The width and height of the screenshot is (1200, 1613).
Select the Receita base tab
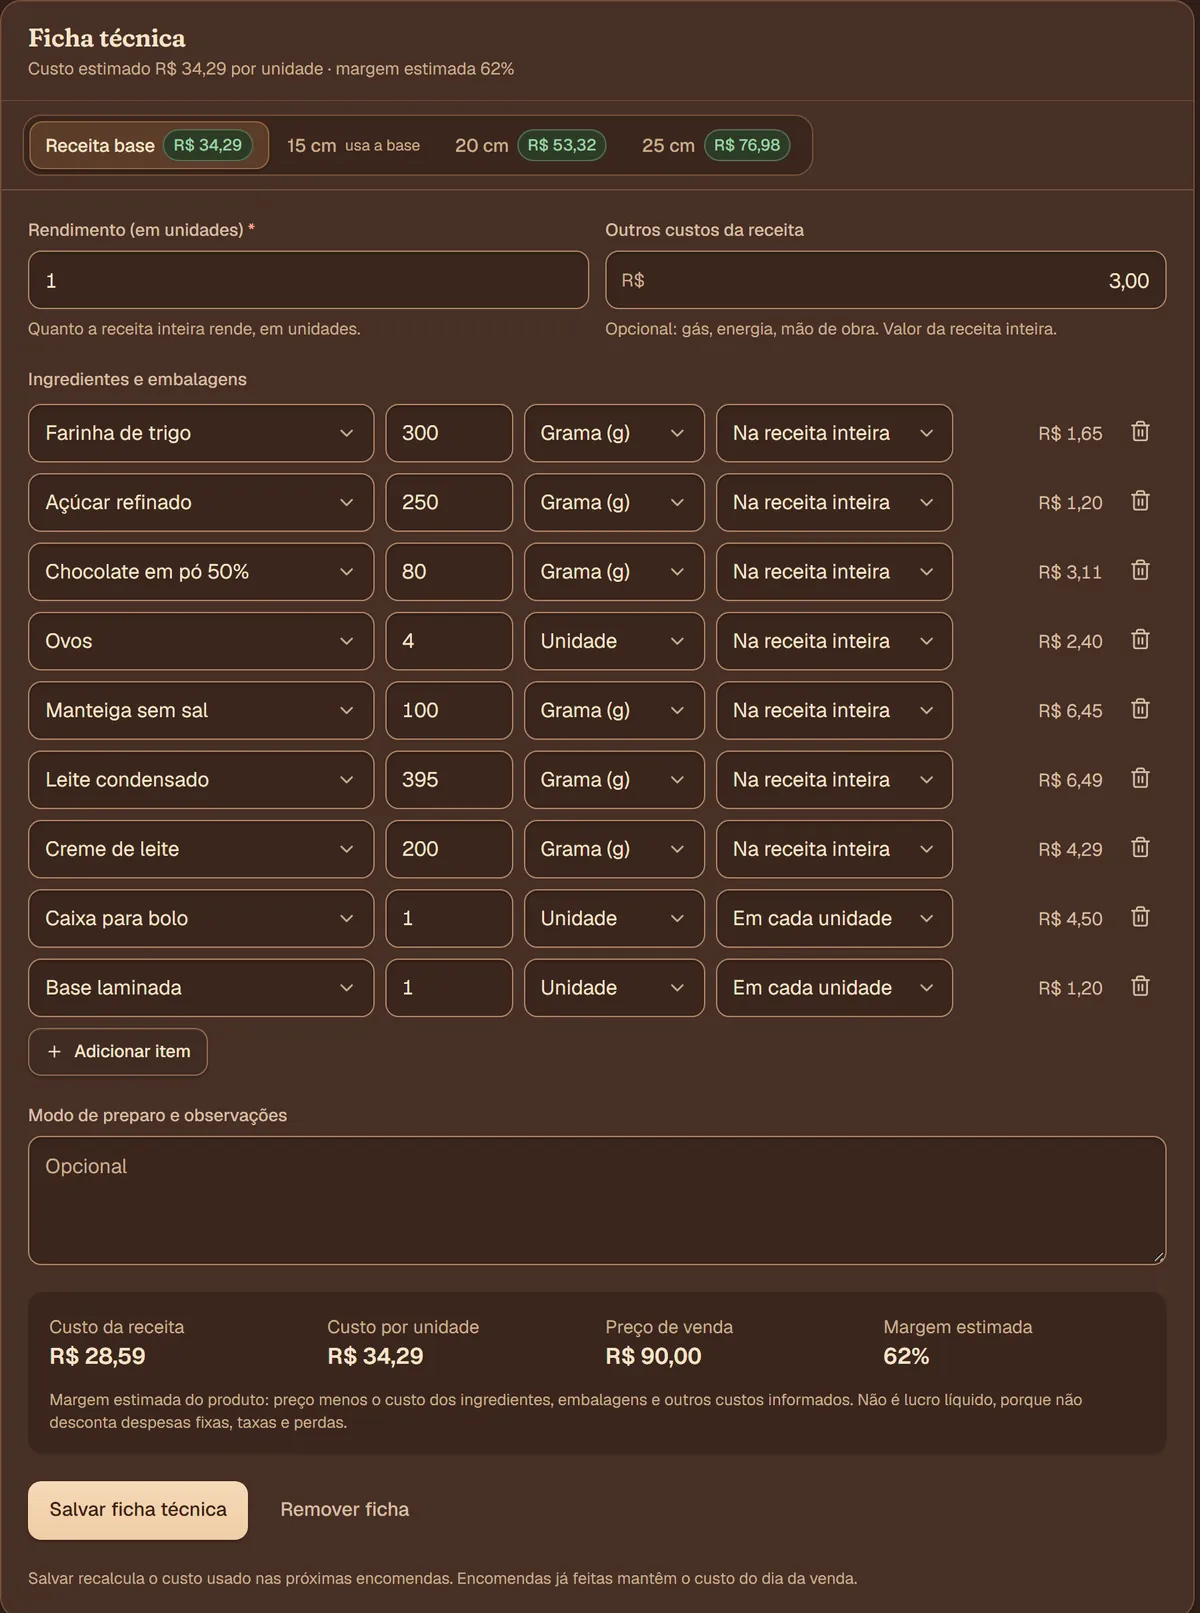[x=149, y=145]
